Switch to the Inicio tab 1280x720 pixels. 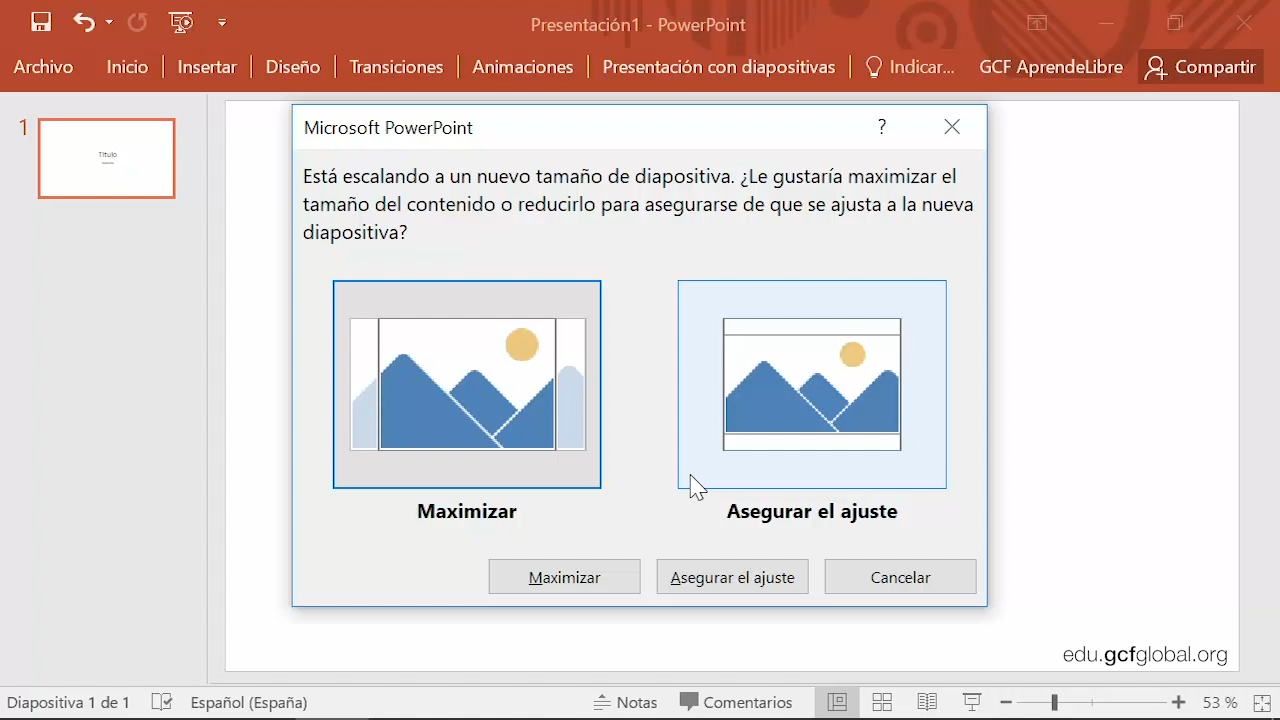[127, 67]
